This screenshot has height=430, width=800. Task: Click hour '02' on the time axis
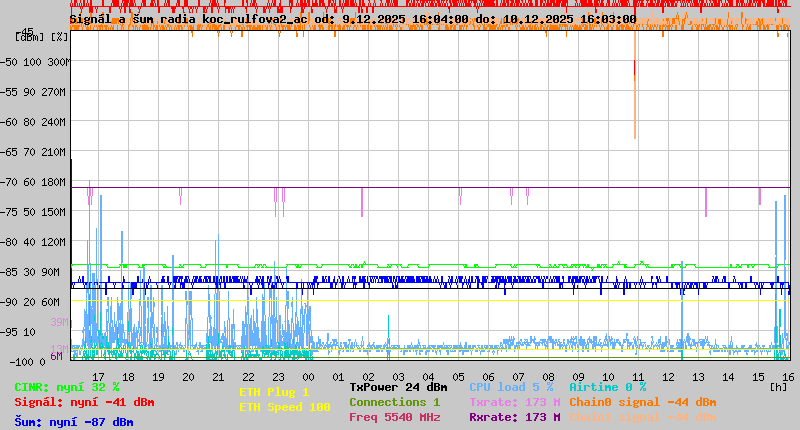(368, 377)
